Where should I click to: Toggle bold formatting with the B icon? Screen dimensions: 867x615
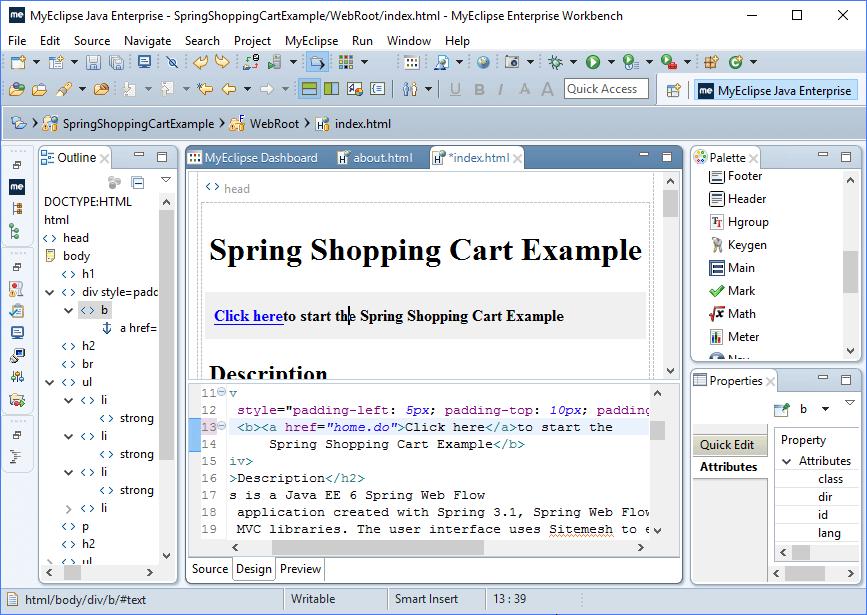pos(479,90)
